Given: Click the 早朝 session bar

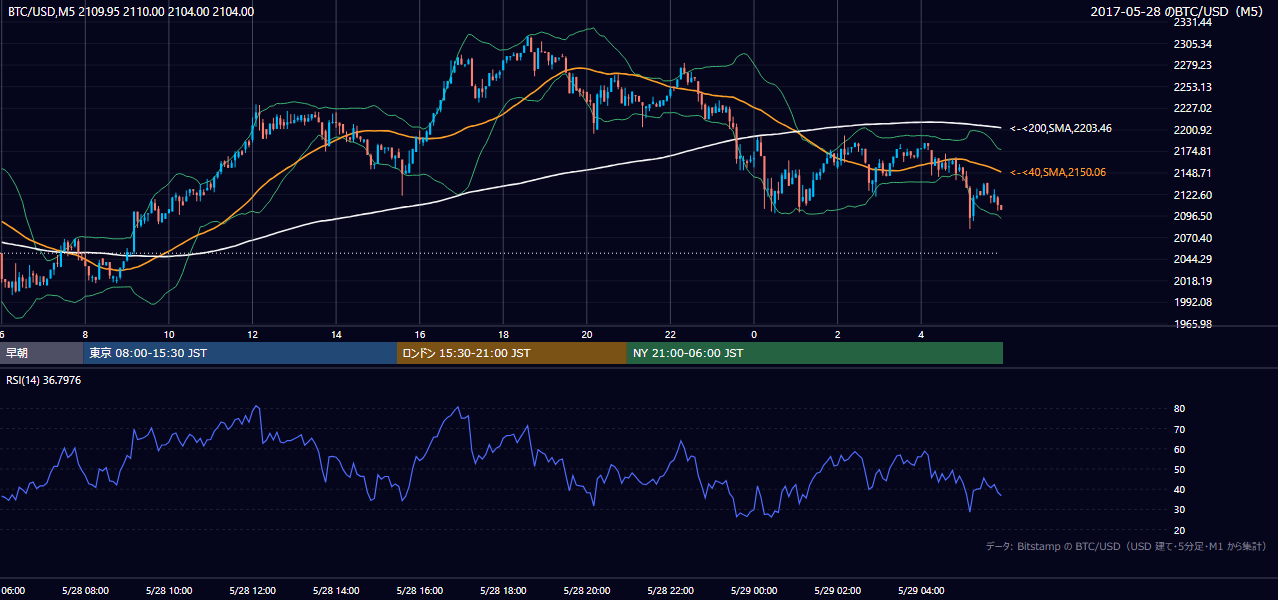Looking at the screenshot, I should pos(41,353).
